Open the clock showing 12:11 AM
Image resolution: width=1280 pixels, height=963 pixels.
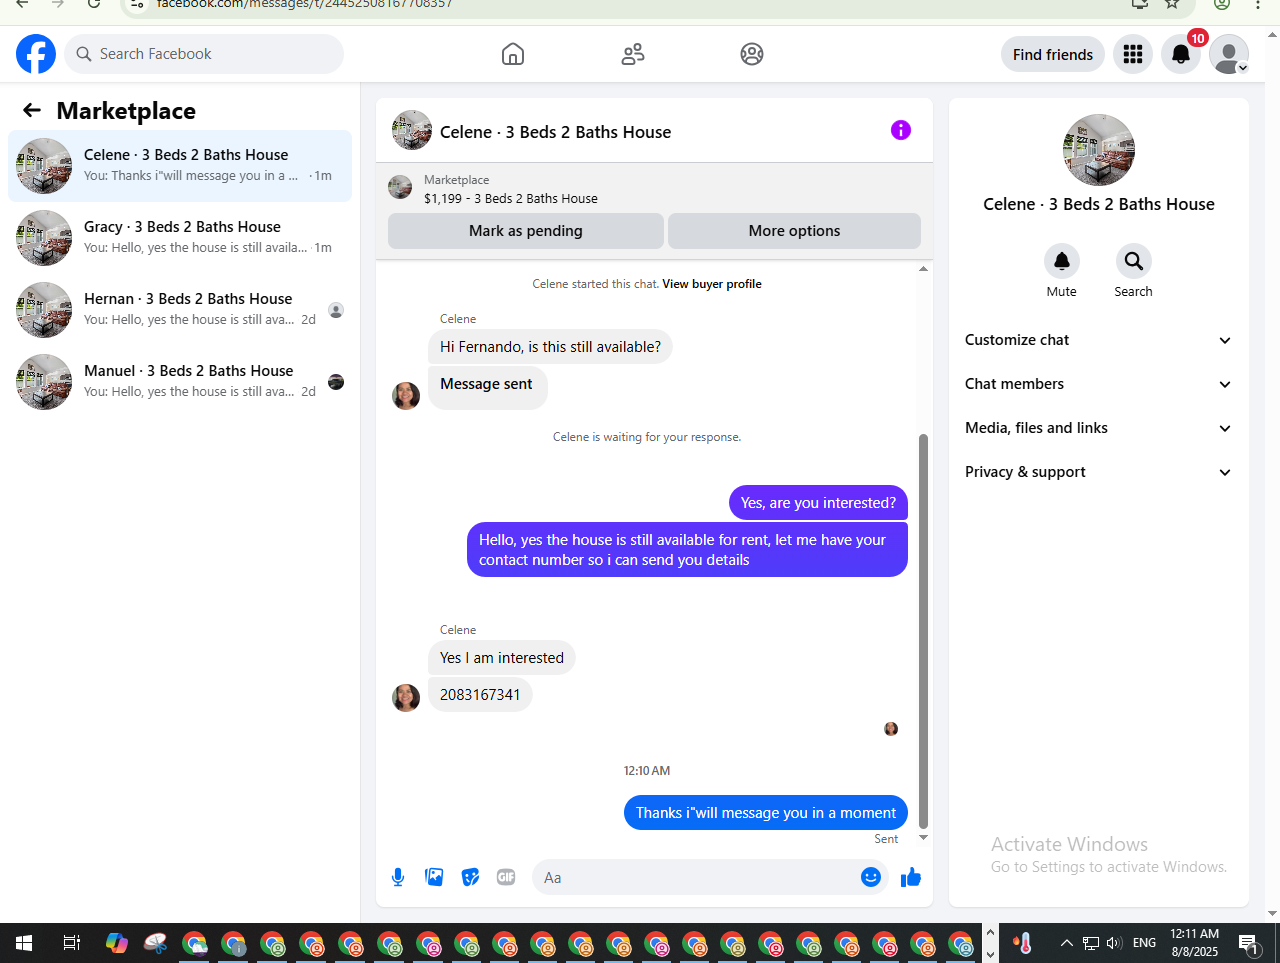[1195, 943]
